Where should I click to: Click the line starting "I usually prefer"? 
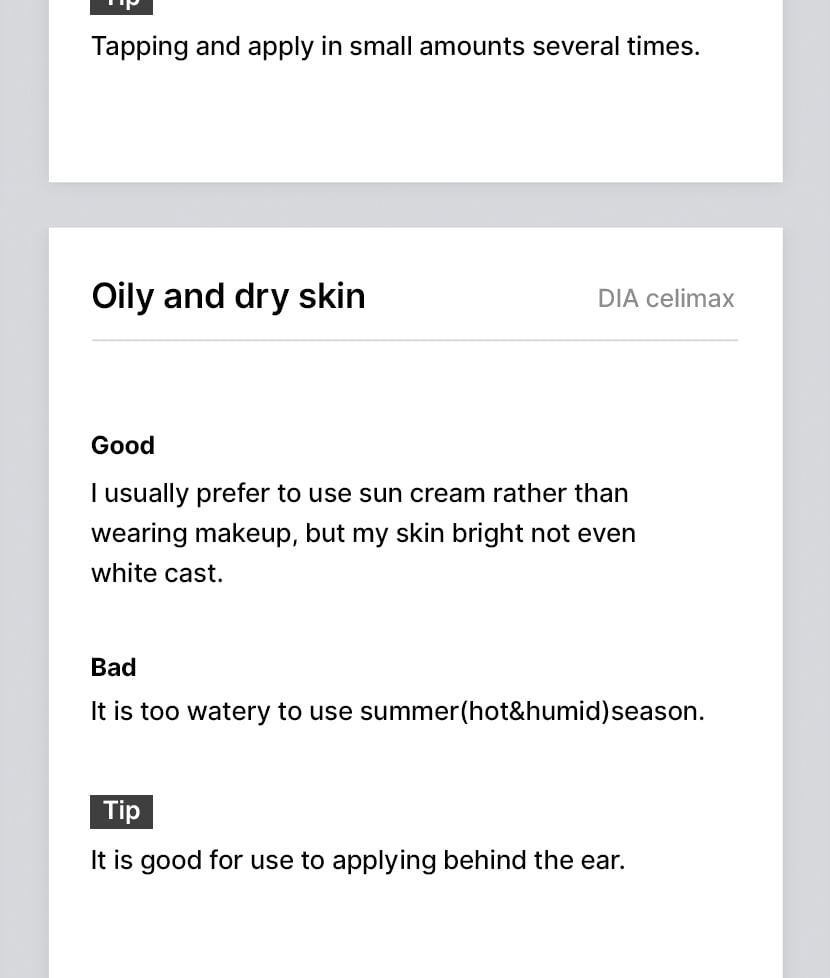point(360,493)
